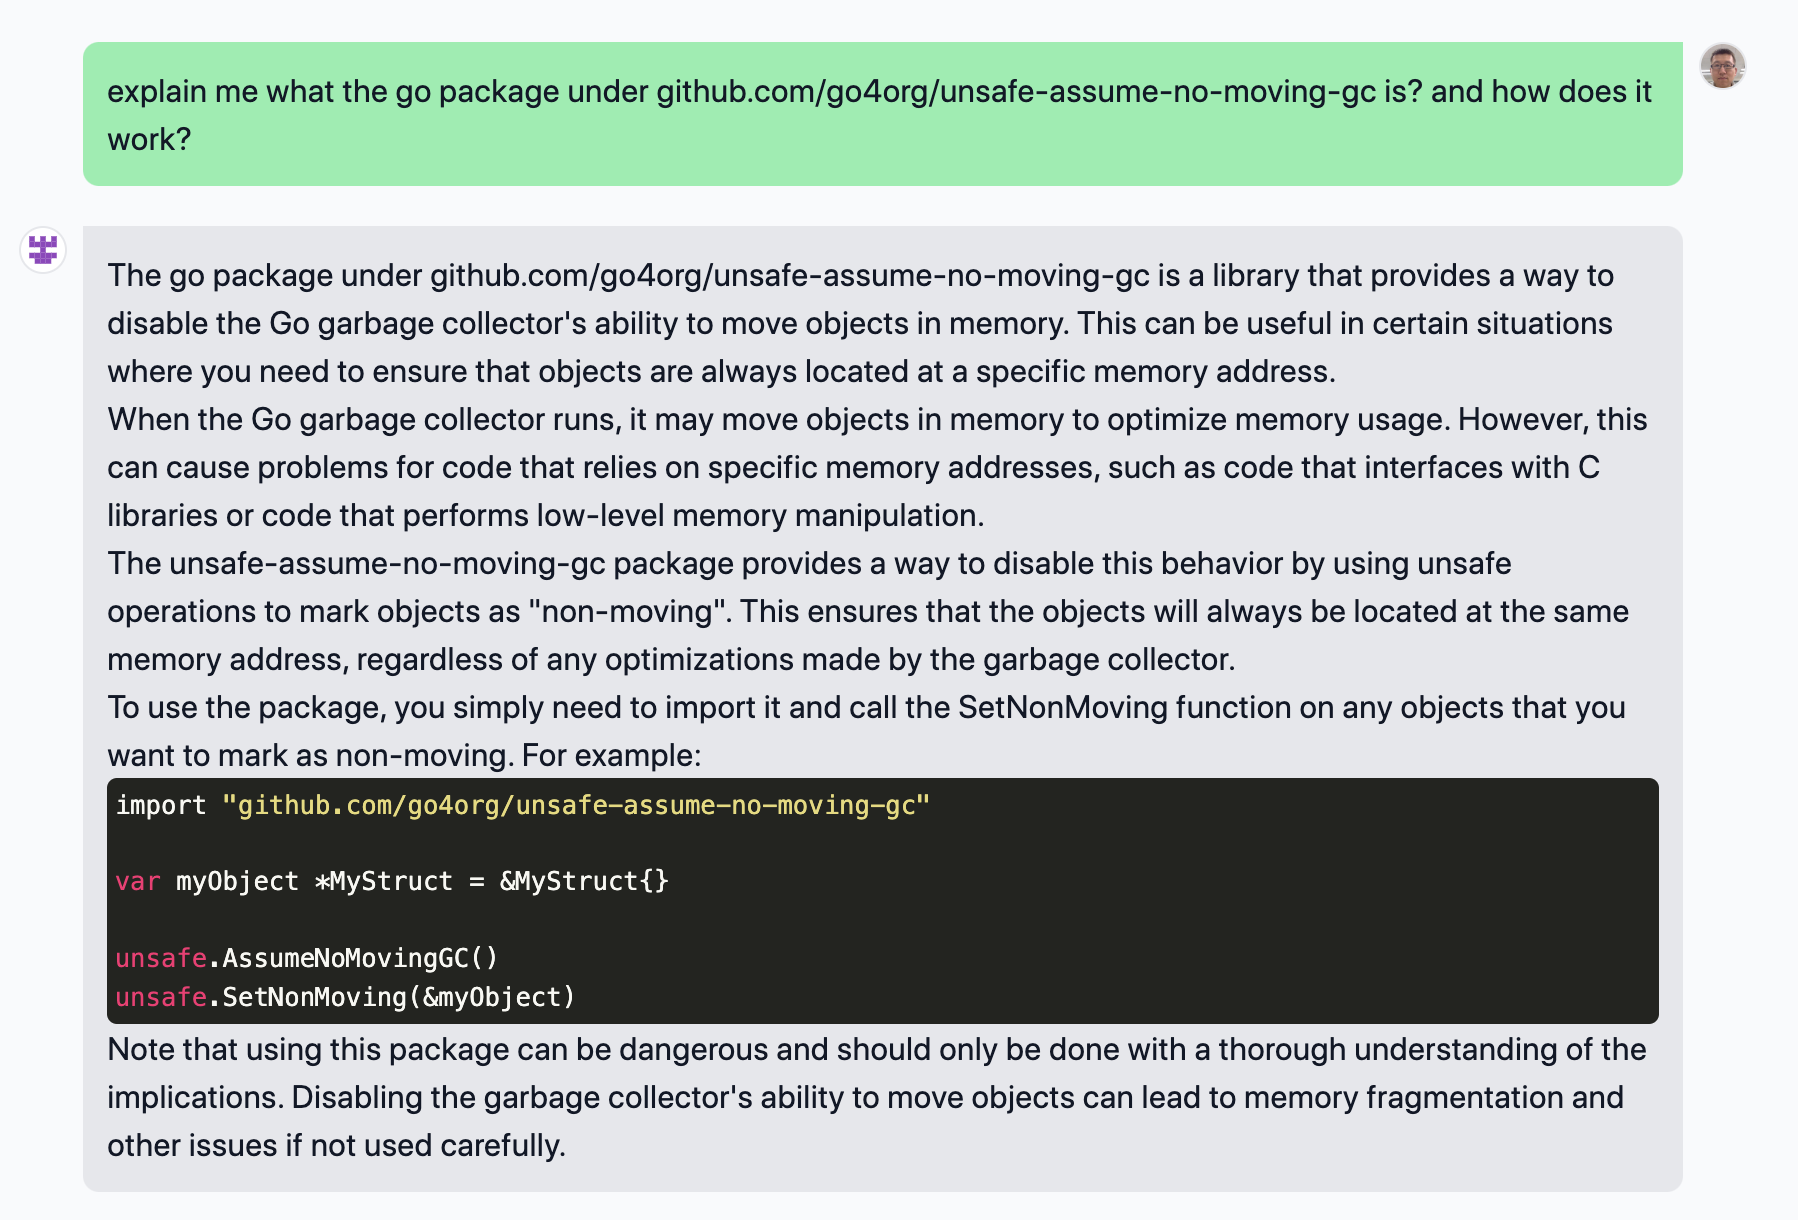
Task: Click the github.com URL in the user question
Action: tap(1016, 91)
